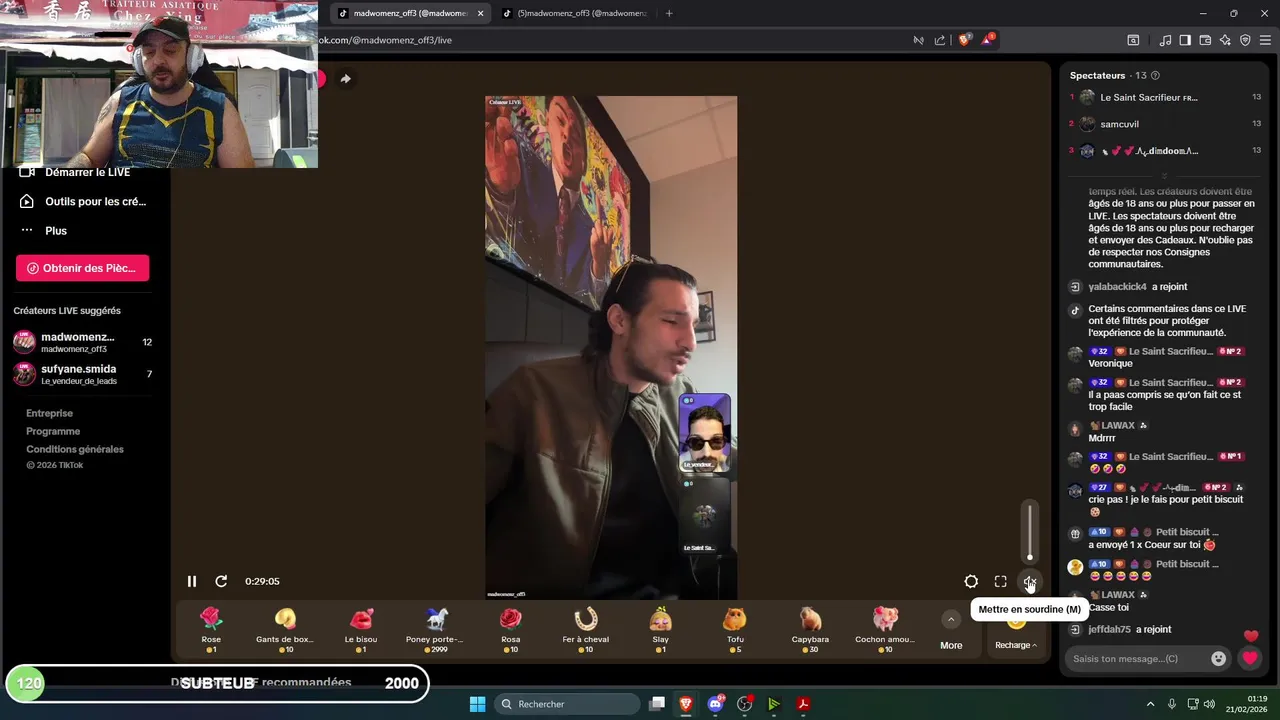Screen dimensions: 1280x720
Task: Open a new browser tab
Action: coord(669,13)
